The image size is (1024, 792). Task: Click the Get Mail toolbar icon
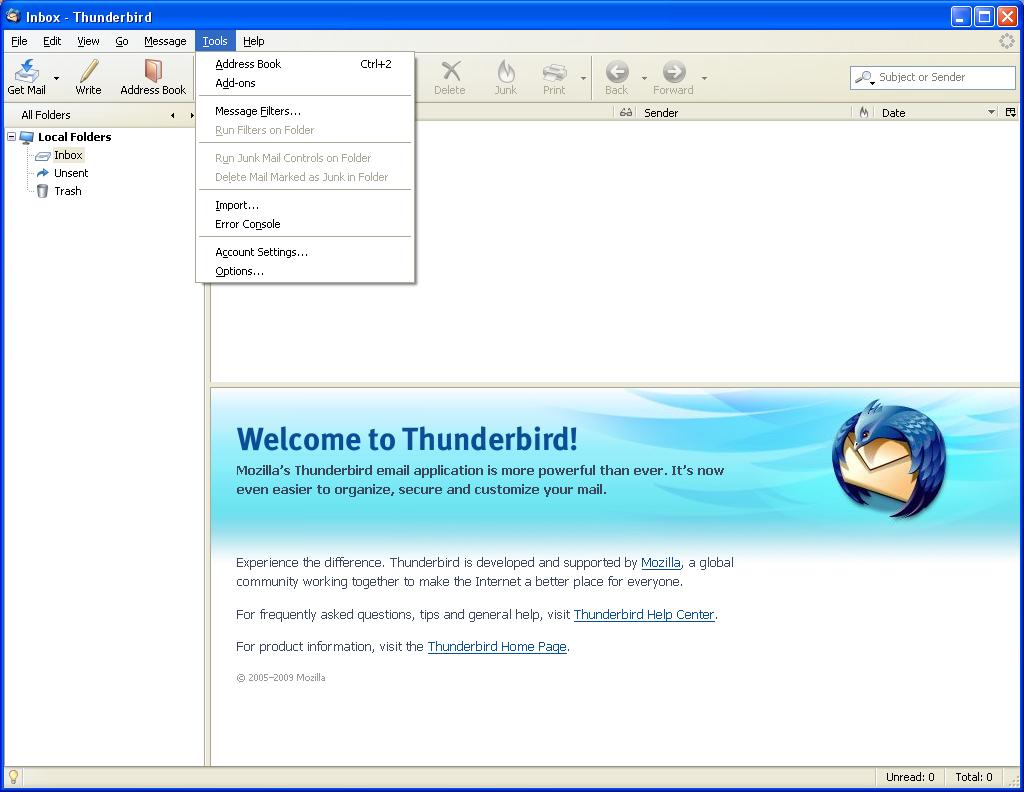click(x=27, y=71)
